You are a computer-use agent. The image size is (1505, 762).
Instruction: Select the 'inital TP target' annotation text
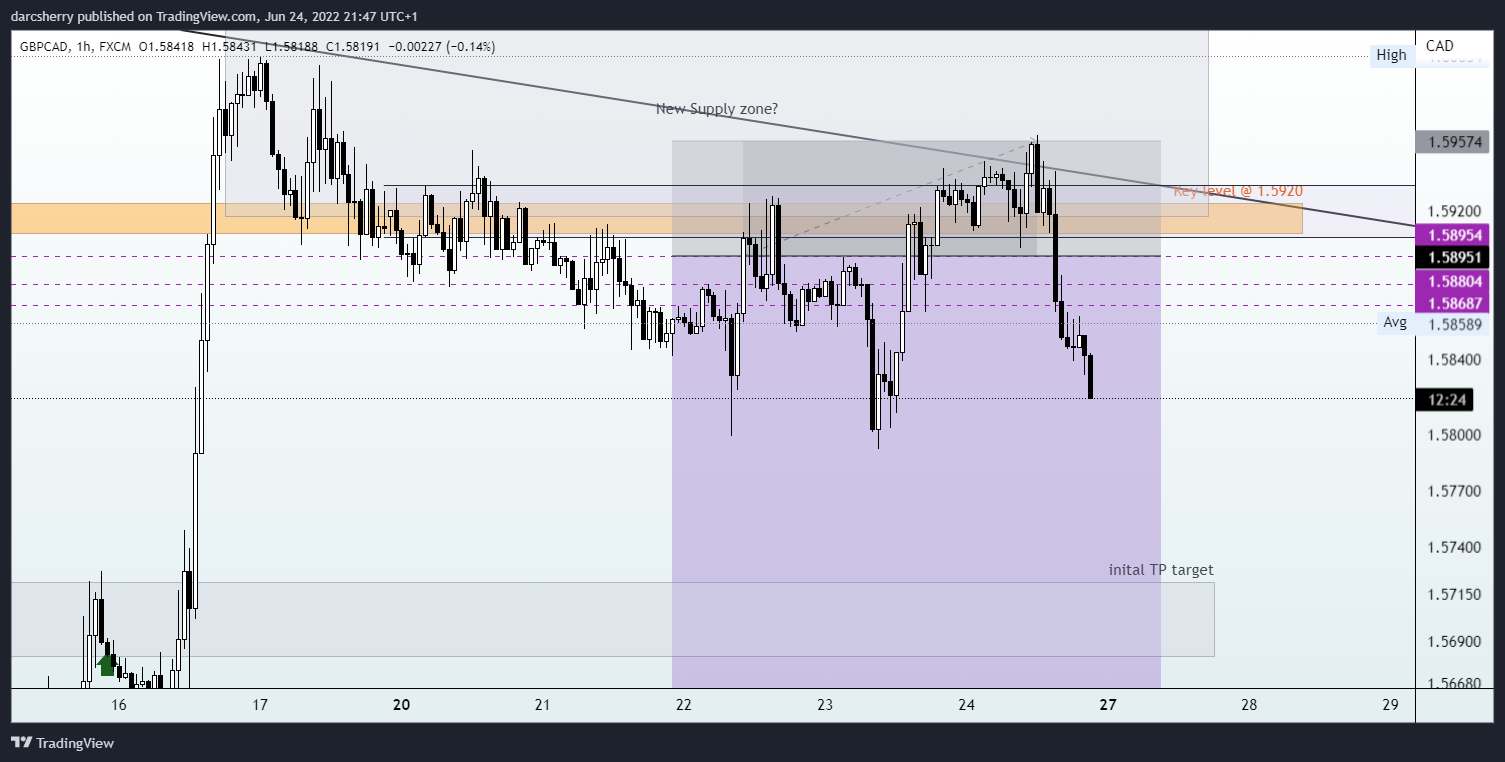point(1161,570)
